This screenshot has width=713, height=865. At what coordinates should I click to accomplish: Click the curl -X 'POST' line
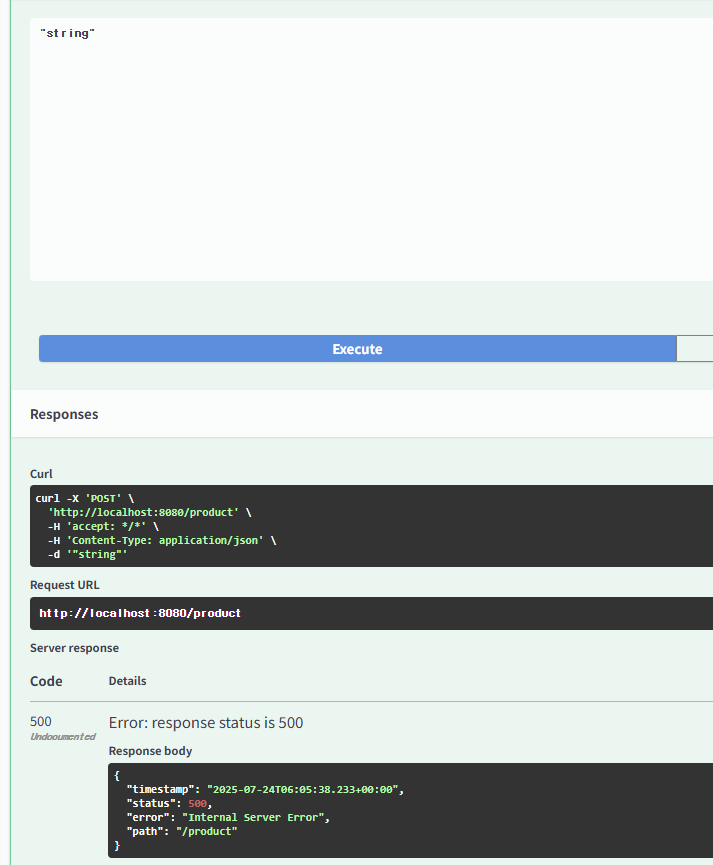pyautogui.click(x=84, y=498)
